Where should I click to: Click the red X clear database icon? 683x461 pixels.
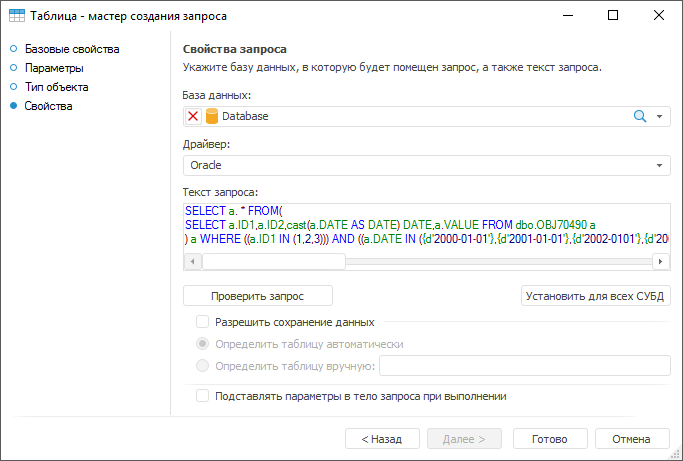click(x=194, y=116)
